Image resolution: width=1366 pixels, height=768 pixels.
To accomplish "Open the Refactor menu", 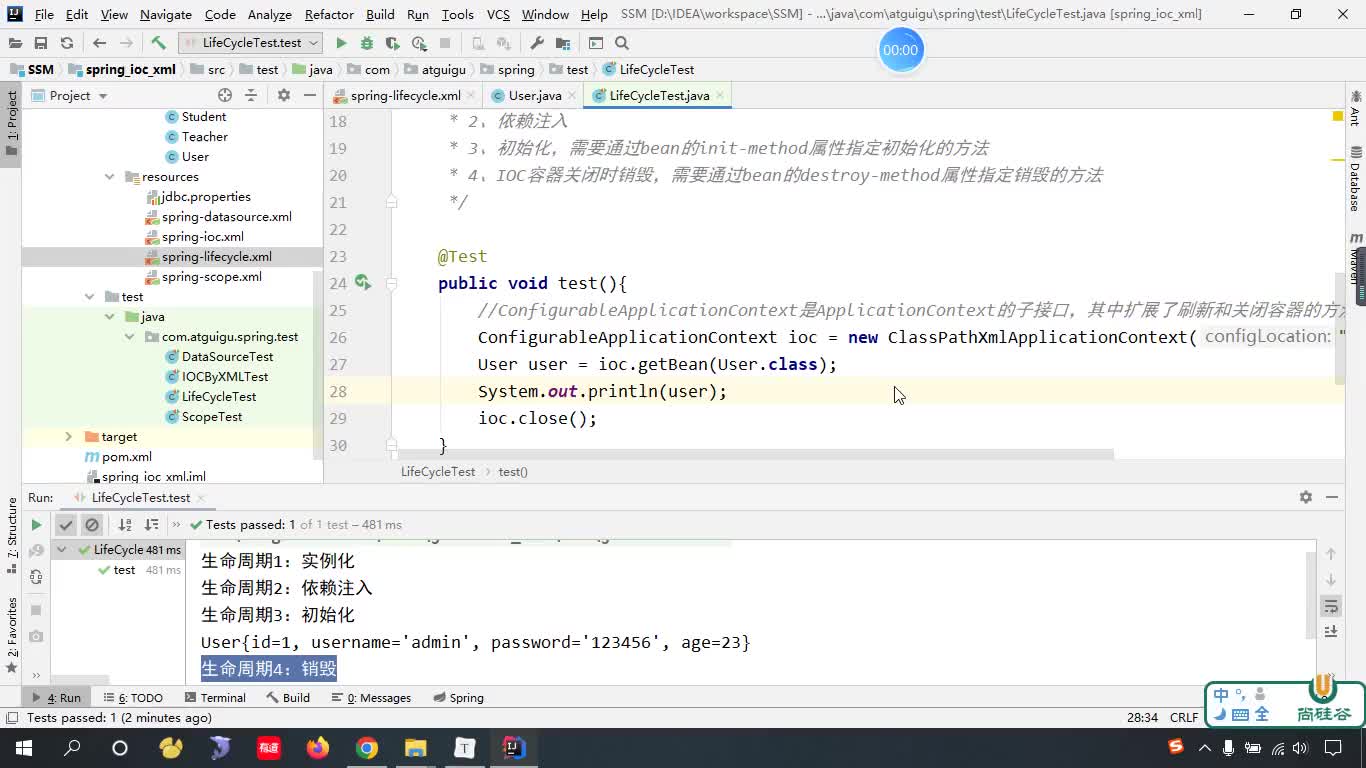I will (329, 14).
